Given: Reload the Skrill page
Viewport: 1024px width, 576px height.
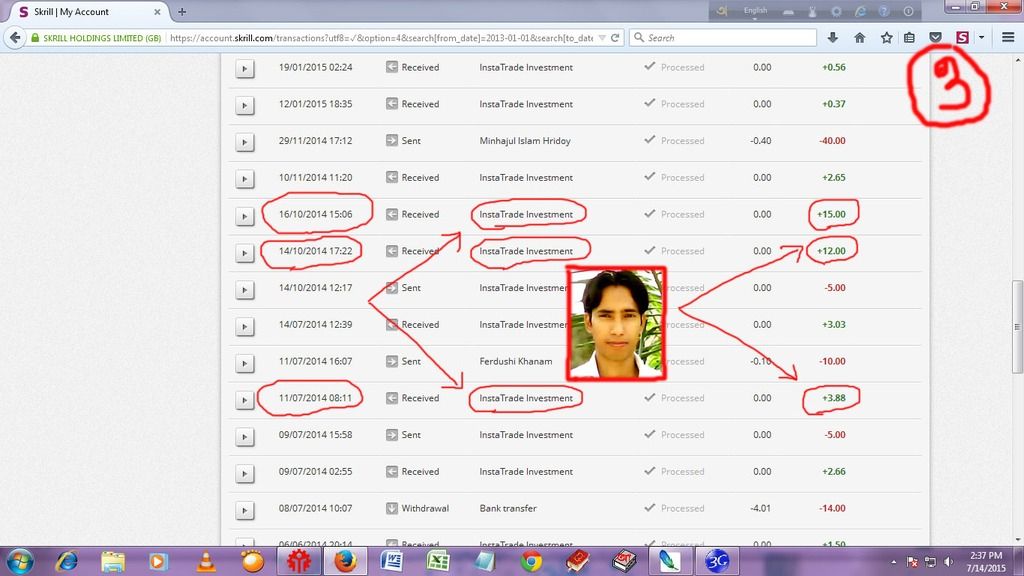Looking at the screenshot, I should (615, 38).
